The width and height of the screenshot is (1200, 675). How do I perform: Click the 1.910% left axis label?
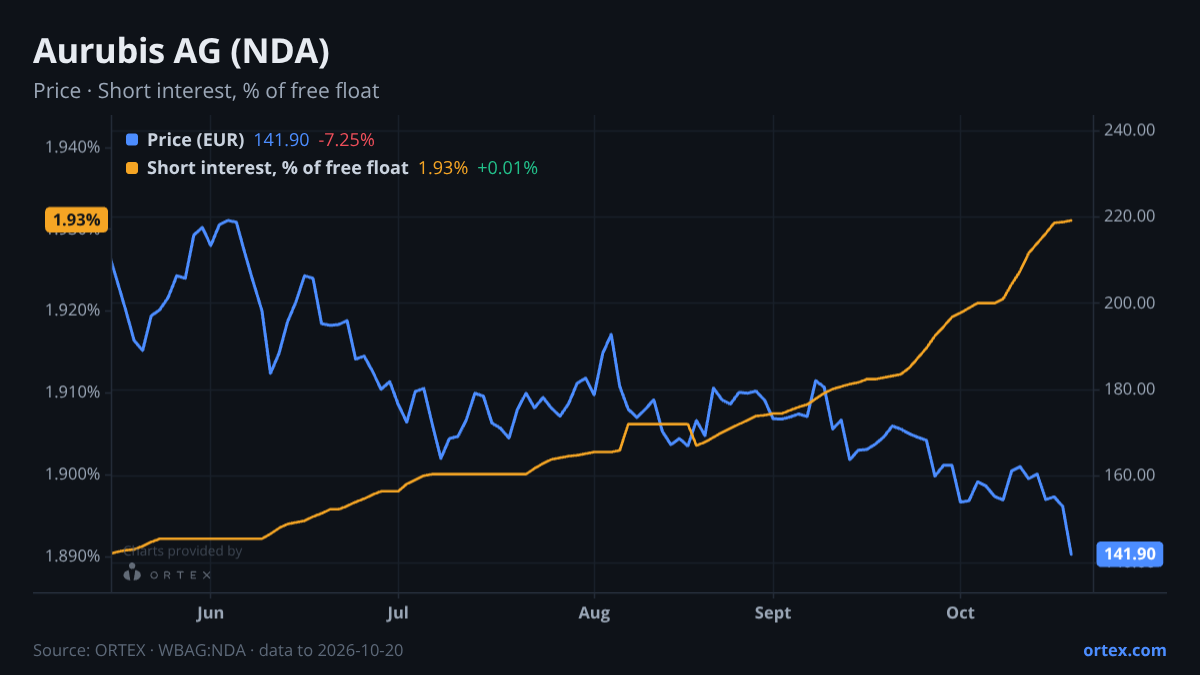[73, 392]
